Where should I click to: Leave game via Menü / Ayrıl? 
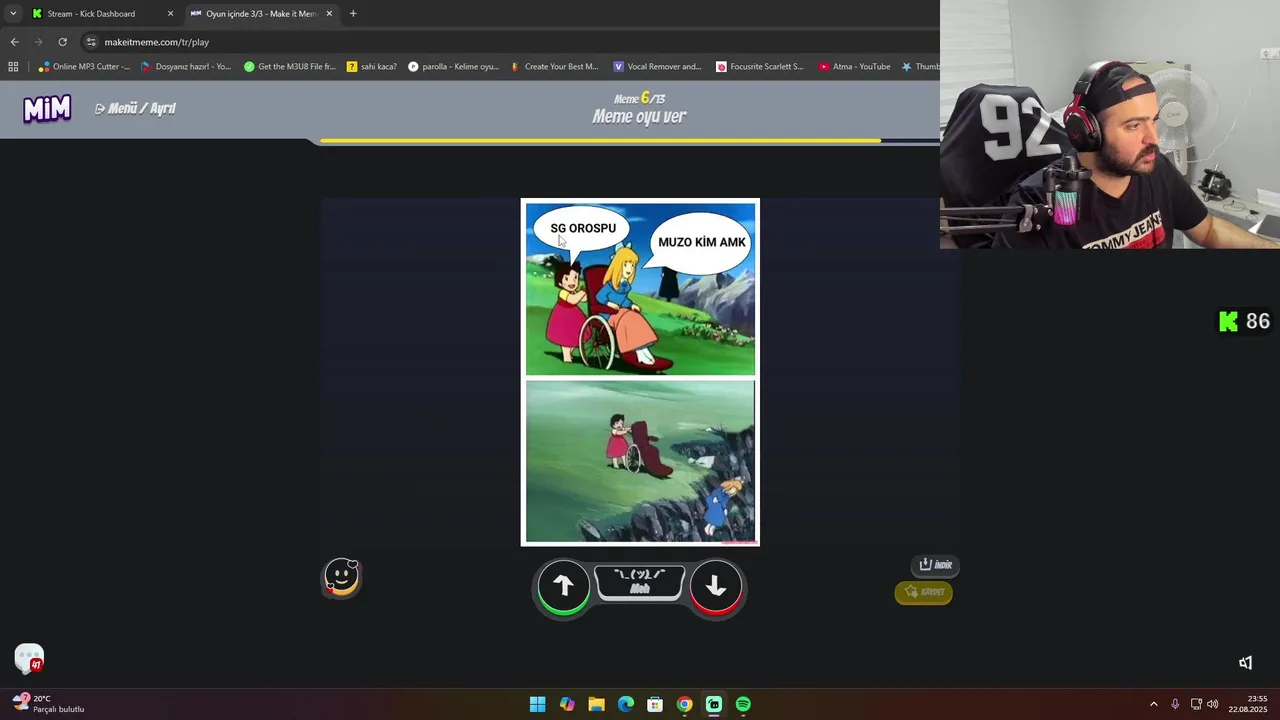point(135,108)
